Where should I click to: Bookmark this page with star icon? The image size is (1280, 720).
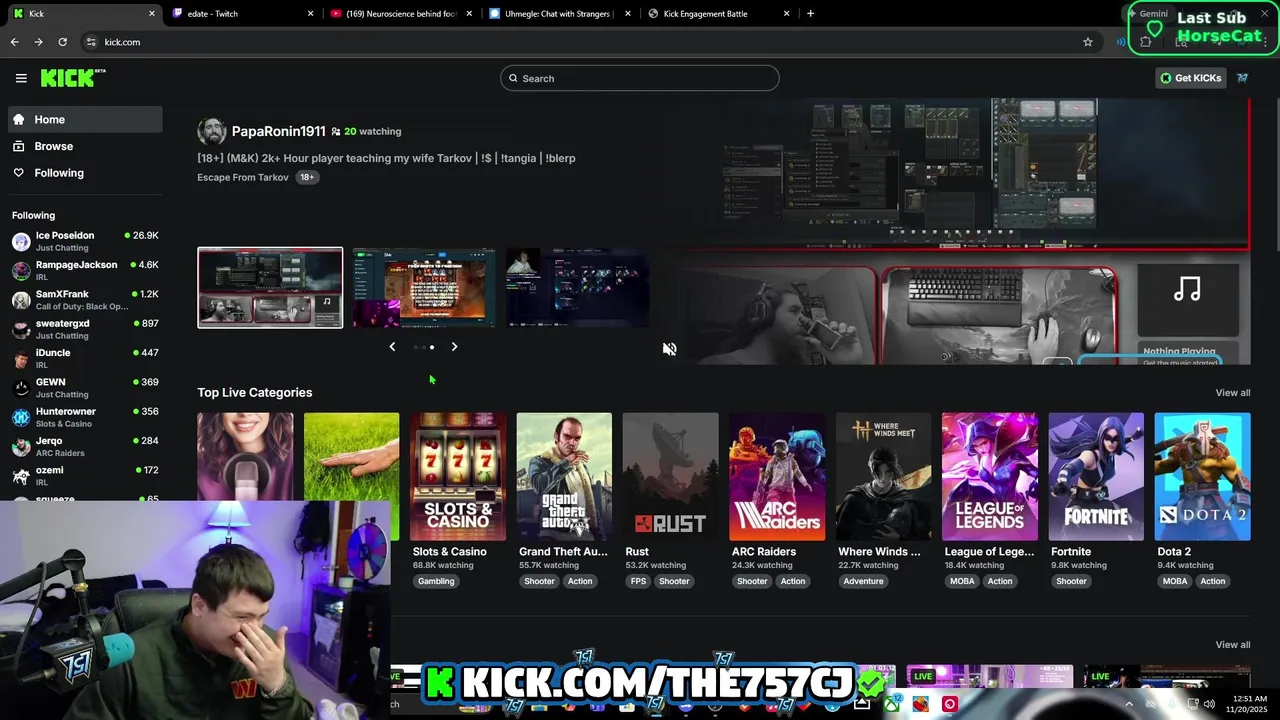click(x=1088, y=42)
